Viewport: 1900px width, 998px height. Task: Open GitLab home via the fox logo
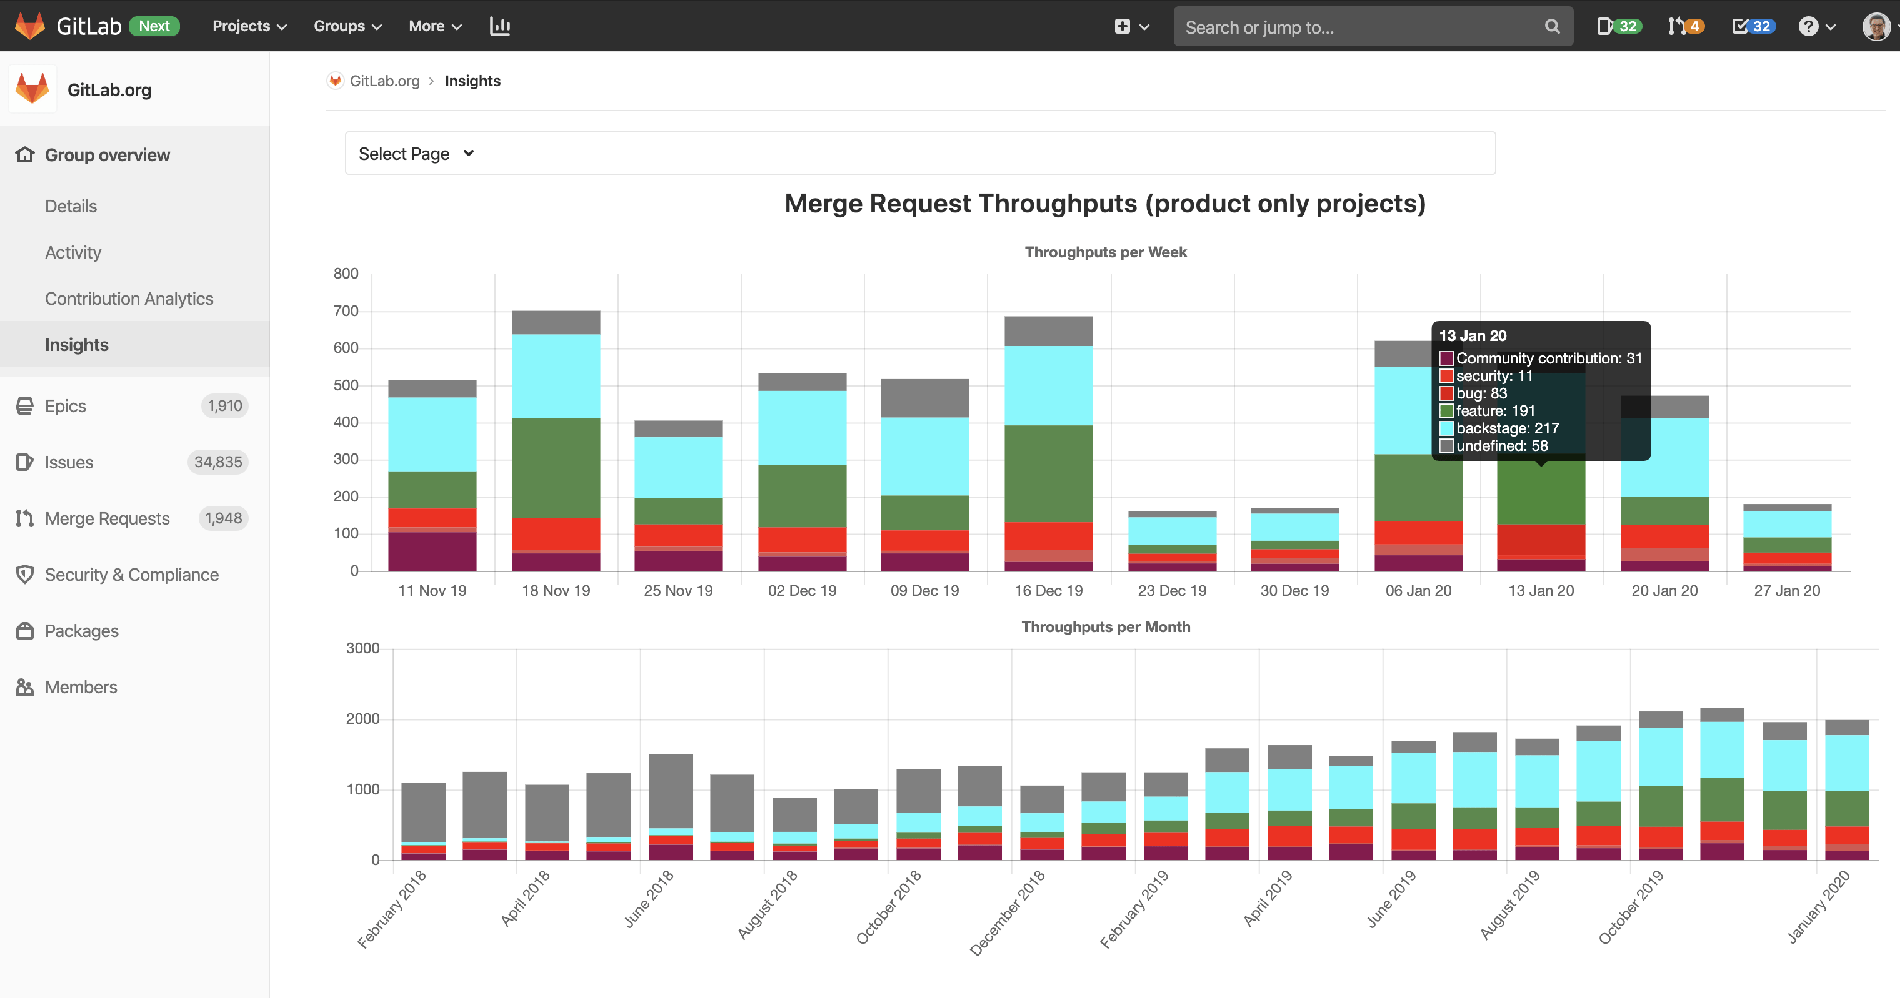pos(30,25)
